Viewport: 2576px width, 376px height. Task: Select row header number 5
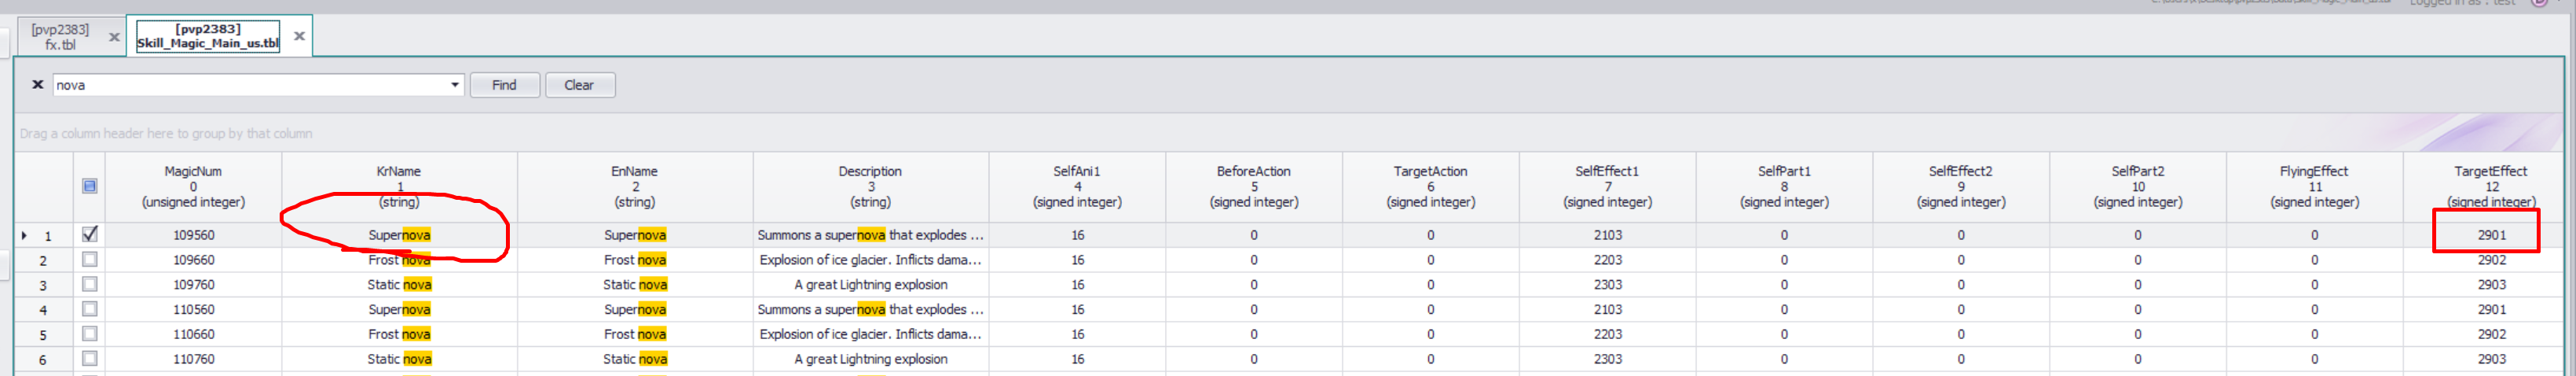pyautogui.click(x=43, y=335)
